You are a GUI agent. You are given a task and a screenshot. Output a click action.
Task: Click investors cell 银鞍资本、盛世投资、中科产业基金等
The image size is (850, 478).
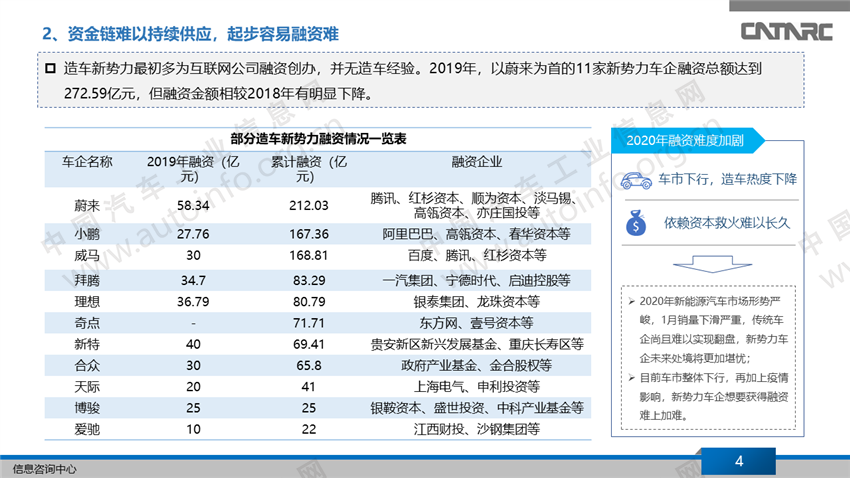[x=476, y=408]
